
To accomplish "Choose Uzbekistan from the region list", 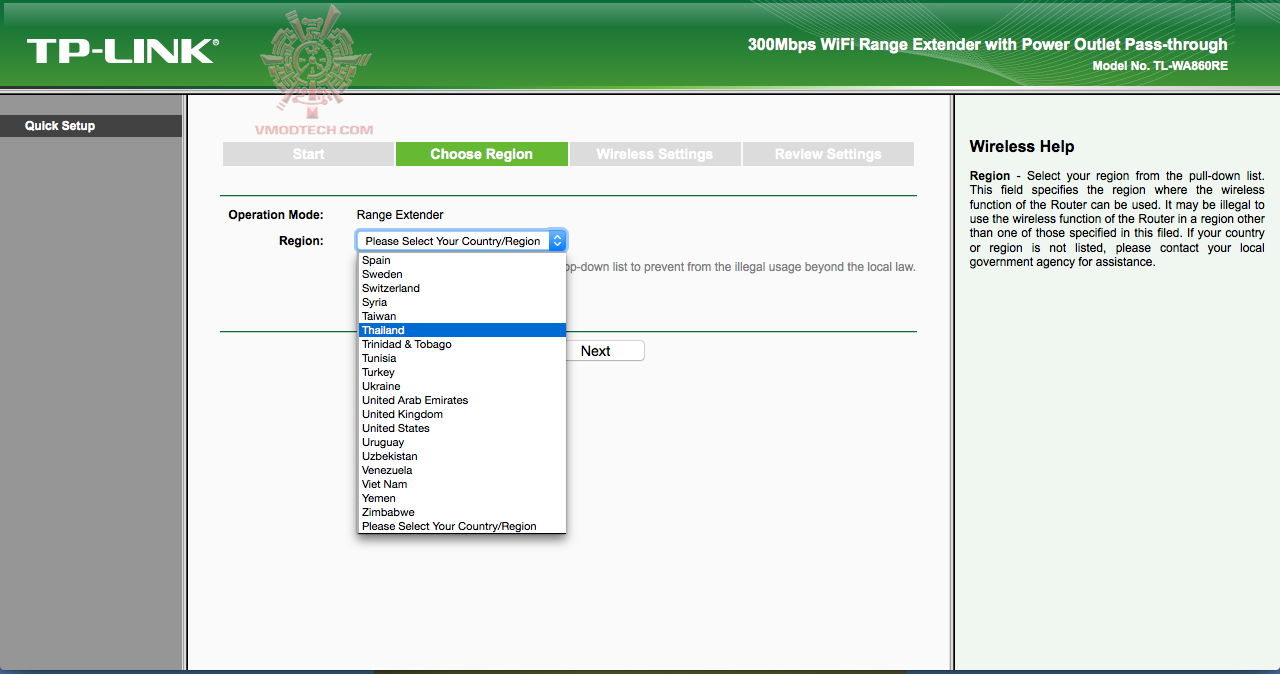I will (x=462, y=456).
